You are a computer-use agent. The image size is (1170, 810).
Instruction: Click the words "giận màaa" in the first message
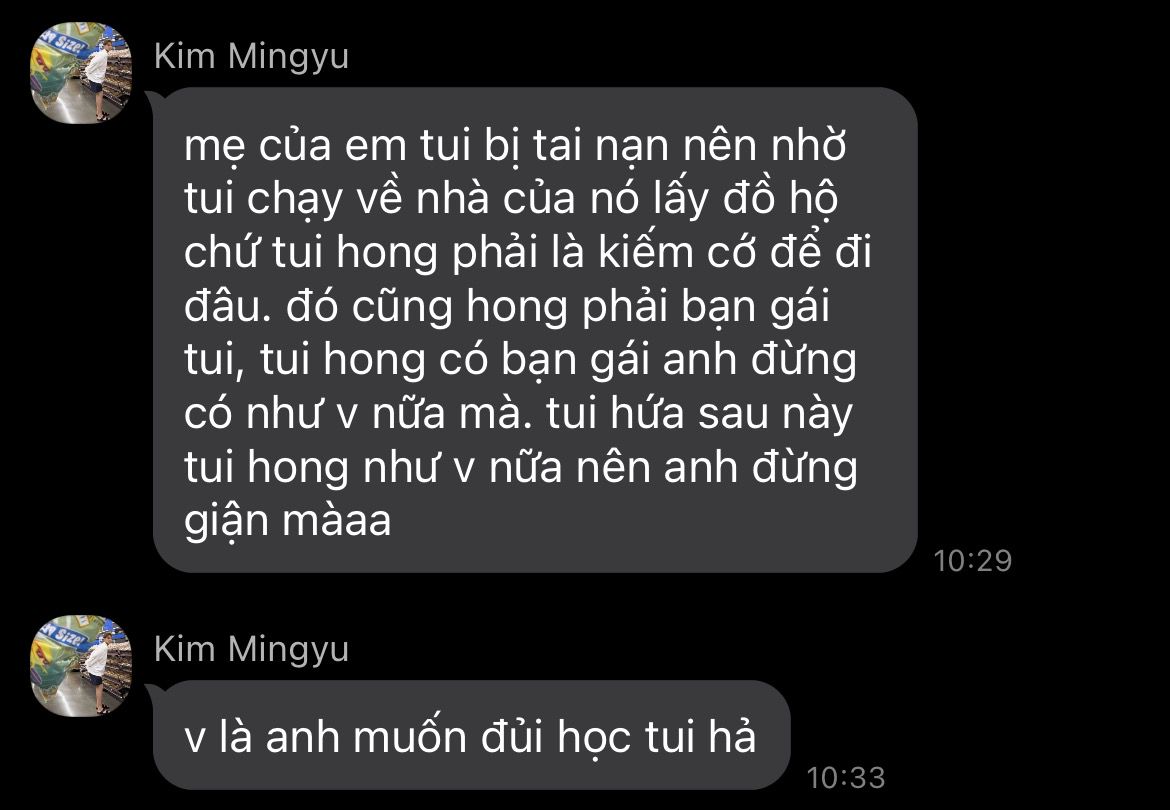[287, 521]
